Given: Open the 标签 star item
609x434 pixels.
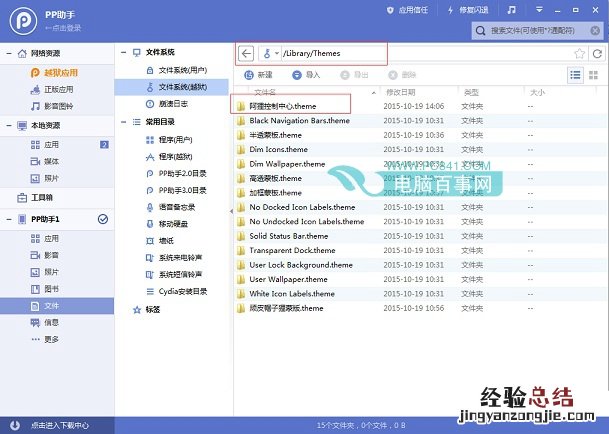Looking at the screenshot, I should [146, 310].
